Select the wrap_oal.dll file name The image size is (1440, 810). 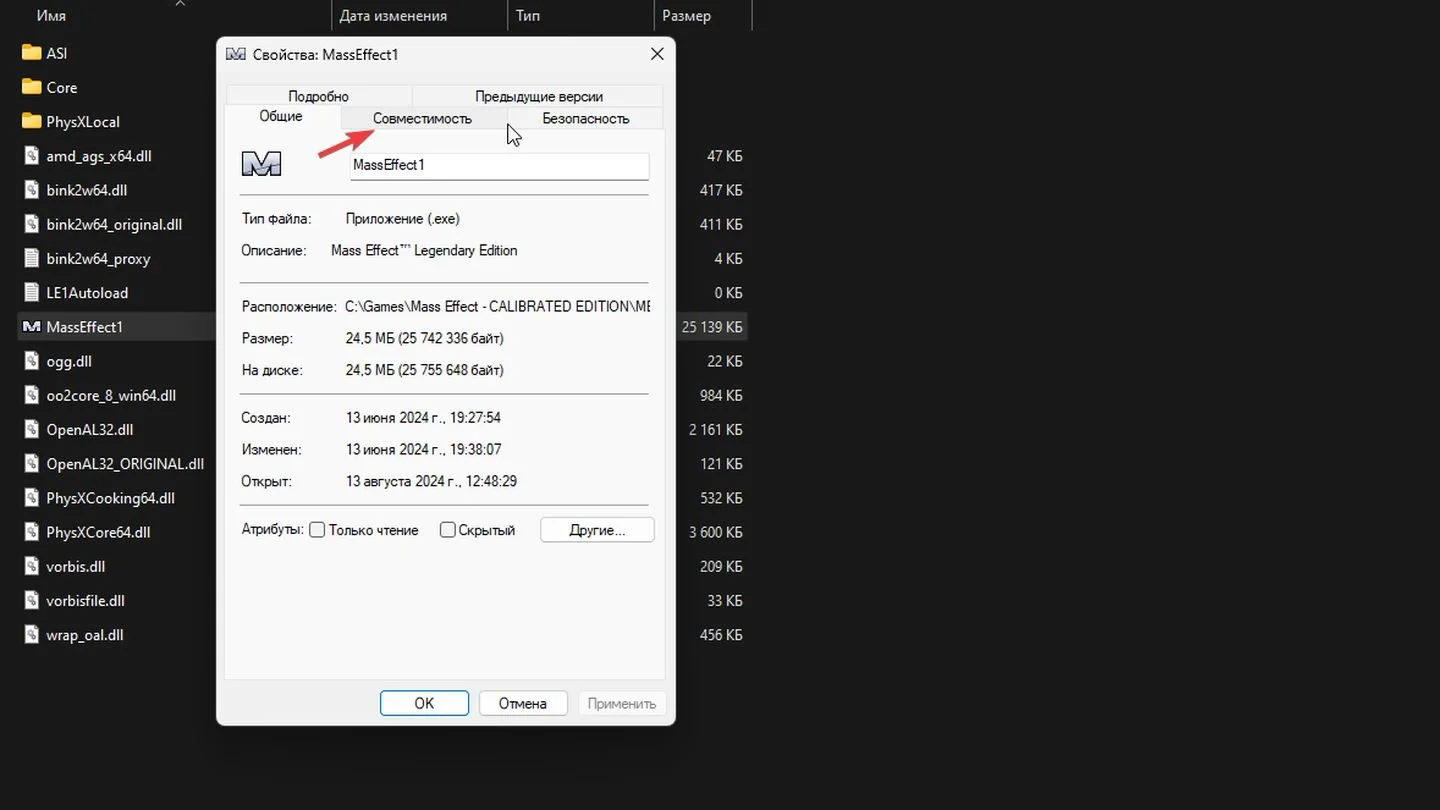85,635
